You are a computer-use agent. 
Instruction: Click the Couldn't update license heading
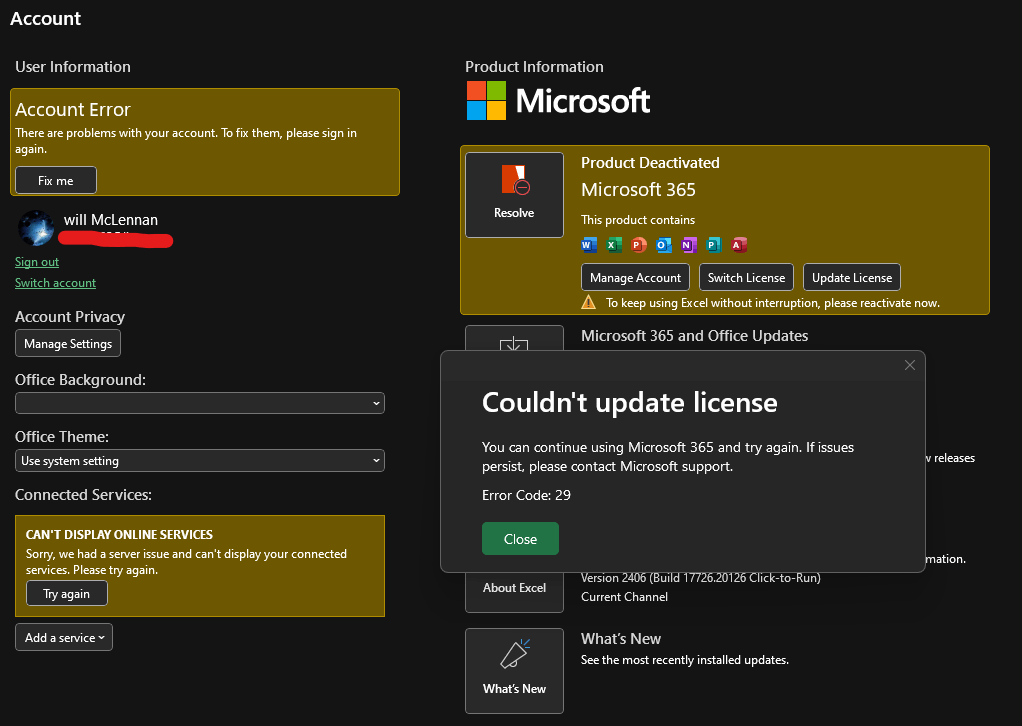pos(630,403)
